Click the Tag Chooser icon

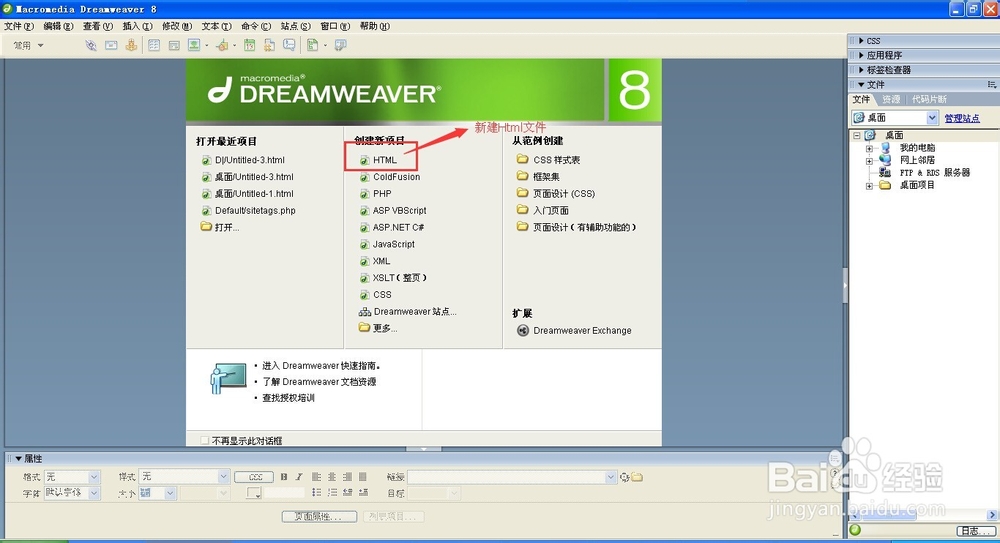click(x=341, y=45)
